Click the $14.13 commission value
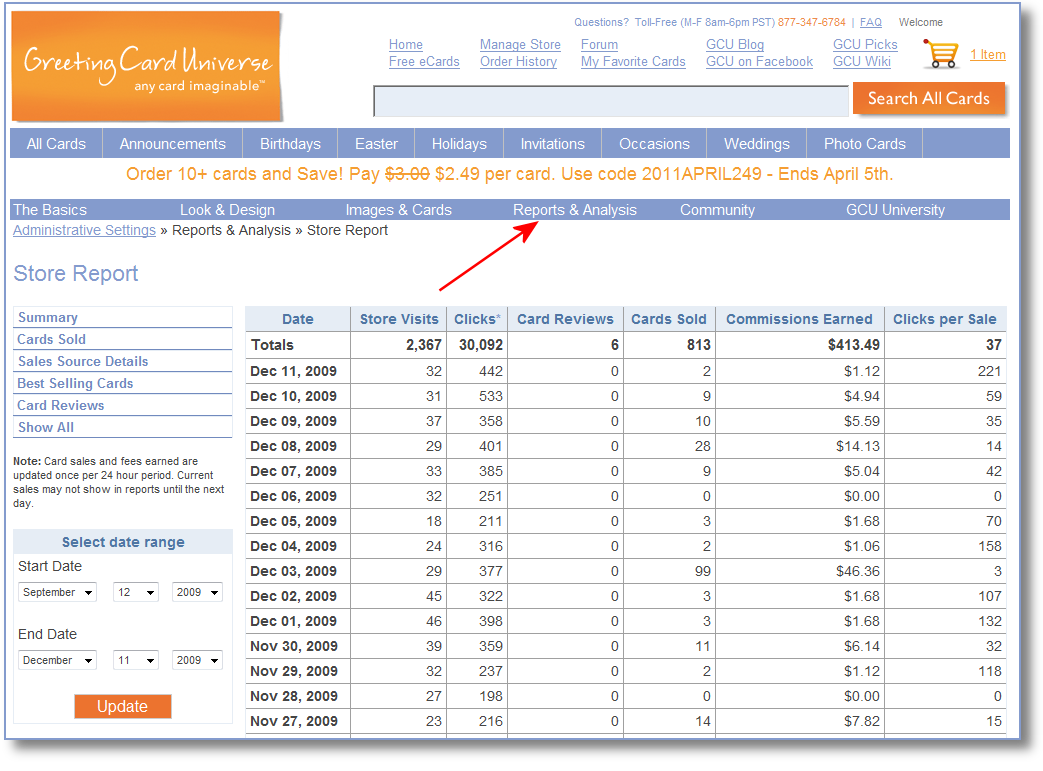The image size is (1043, 771). (857, 446)
